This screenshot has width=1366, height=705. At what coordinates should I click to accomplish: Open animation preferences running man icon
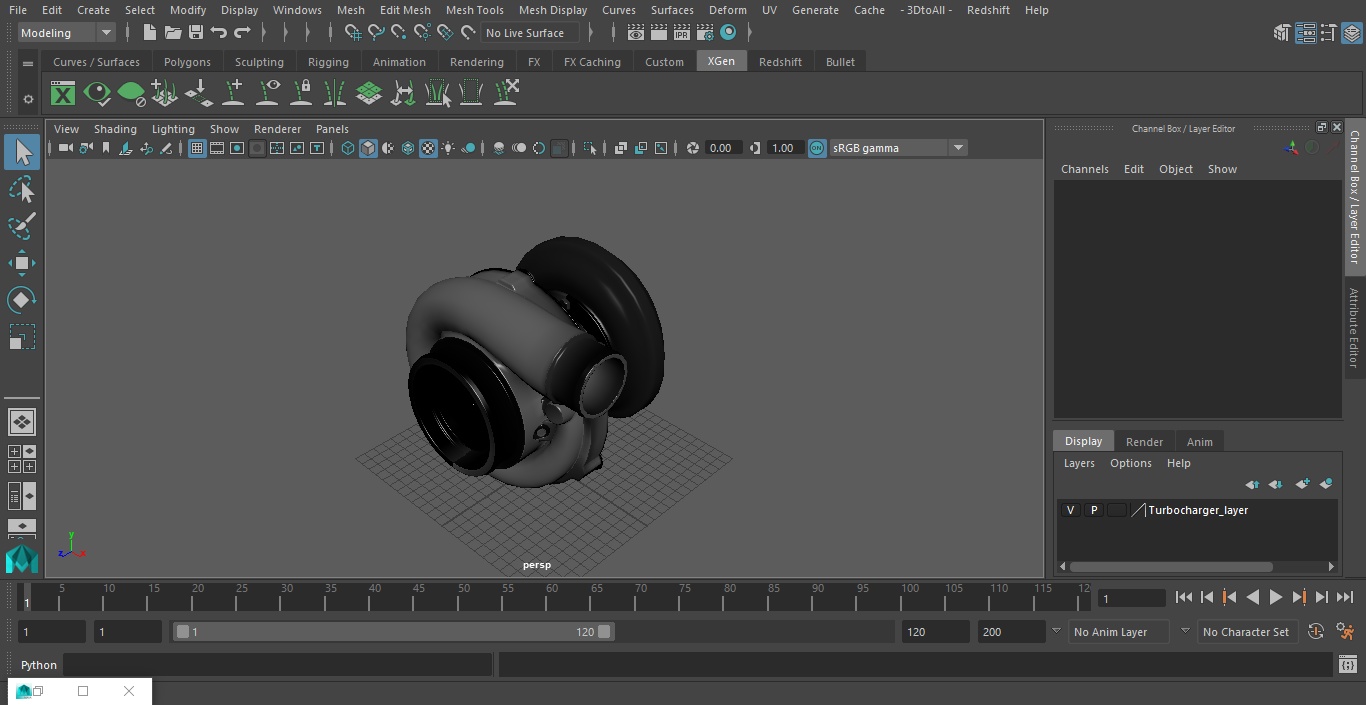coord(1345,632)
